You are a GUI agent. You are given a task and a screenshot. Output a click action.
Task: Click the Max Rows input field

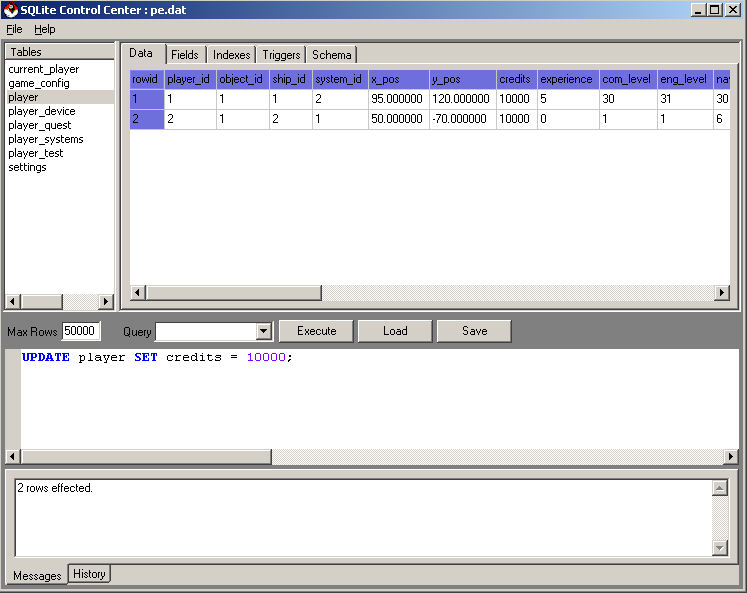click(81, 331)
